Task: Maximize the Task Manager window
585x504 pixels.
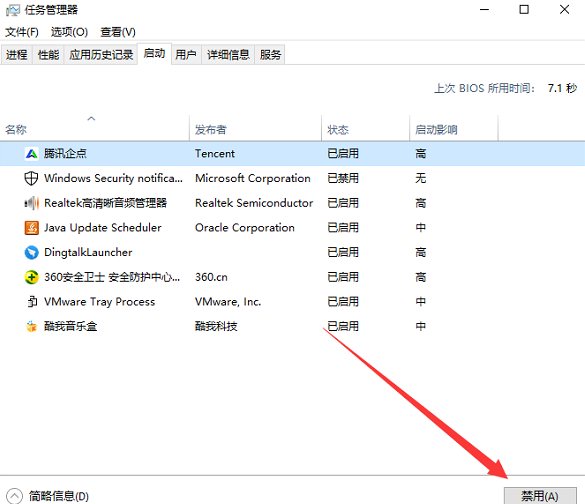Action: pos(524,10)
